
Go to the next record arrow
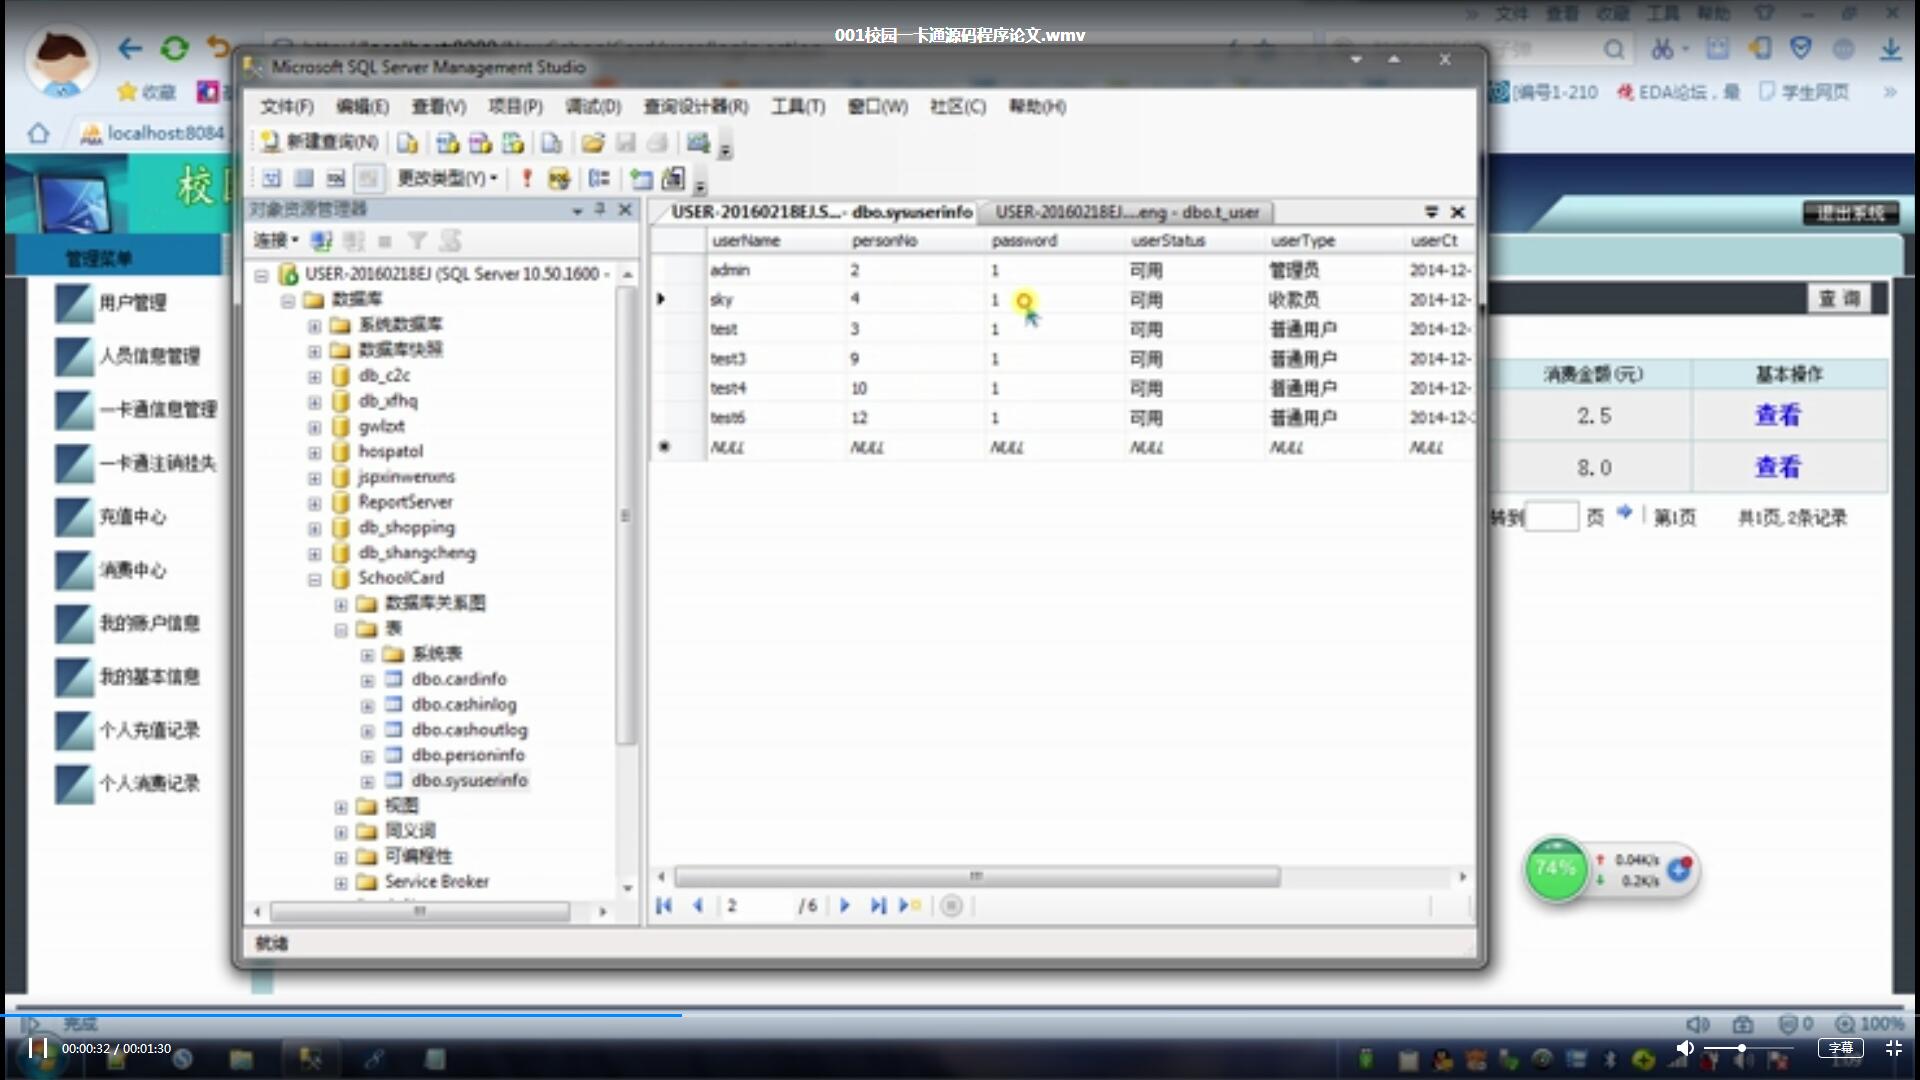[845, 906]
